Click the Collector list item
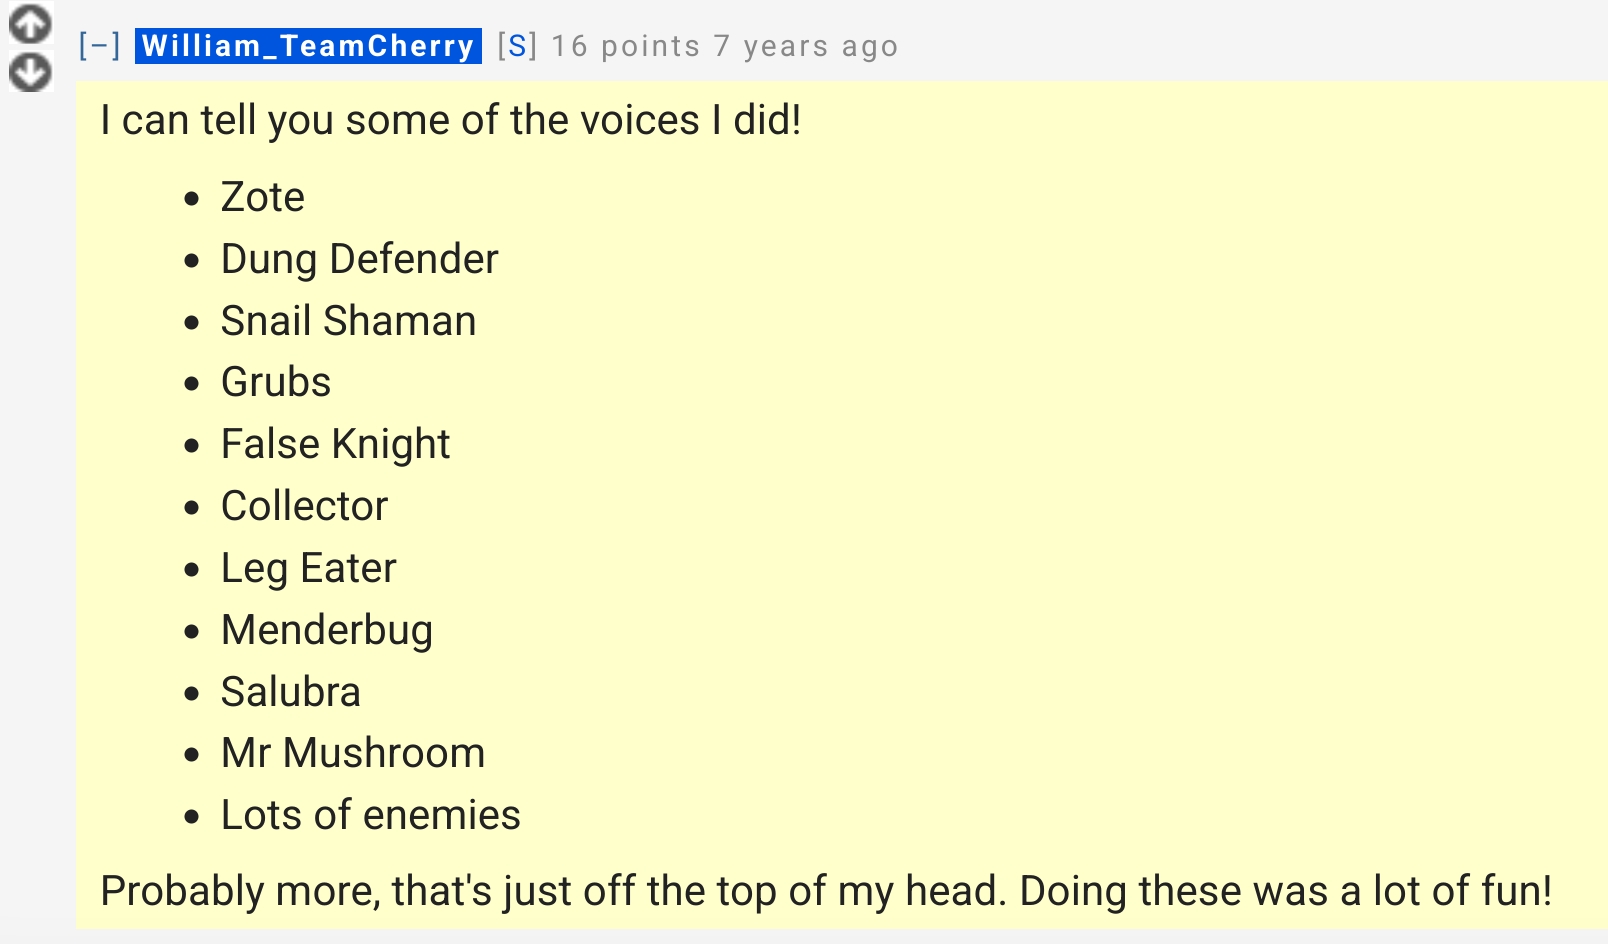 click(x=304, y=506)
